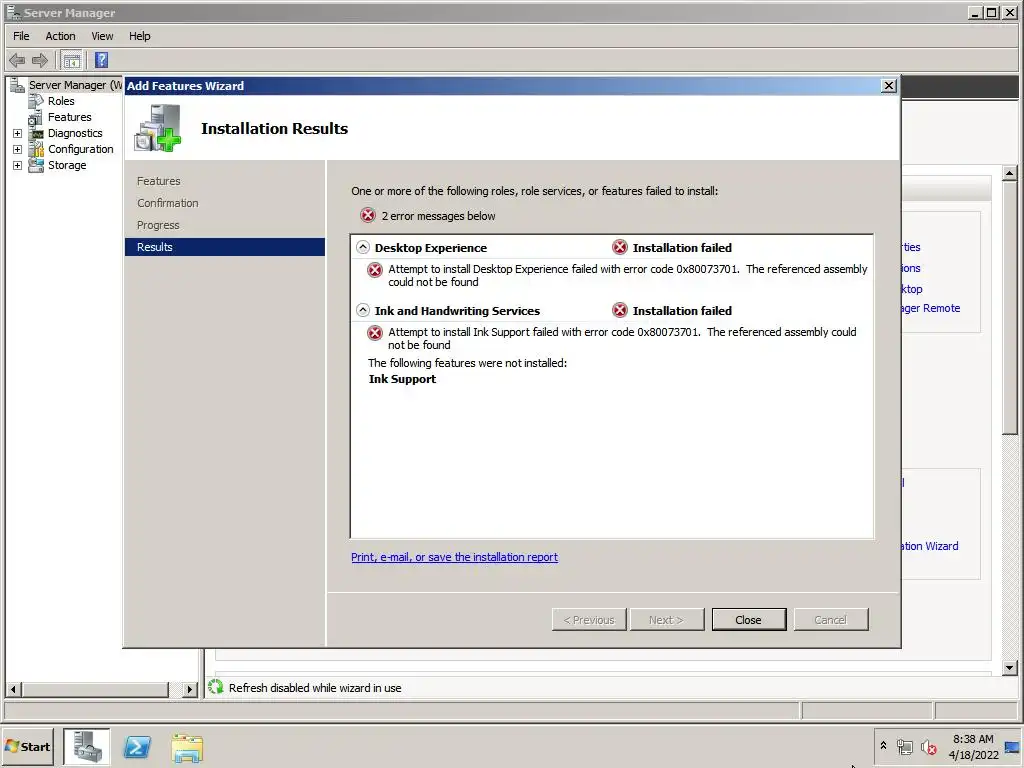Select the Features node icon in tree
The width and height of the screenshot is (1024, 768).
pyautogui.click(x=35, y=118)
